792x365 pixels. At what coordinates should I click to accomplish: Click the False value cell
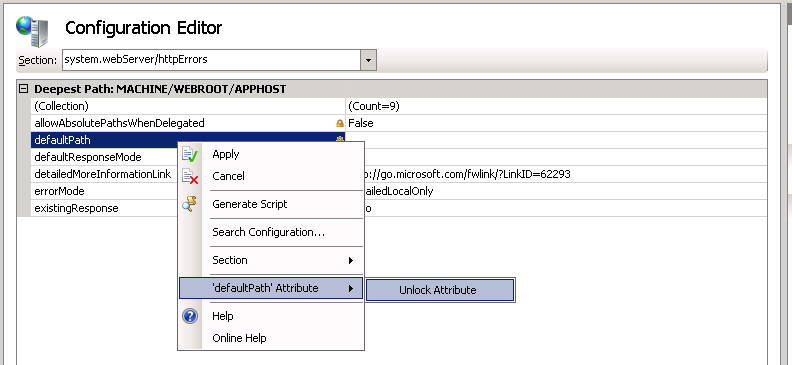coord(556,123)
